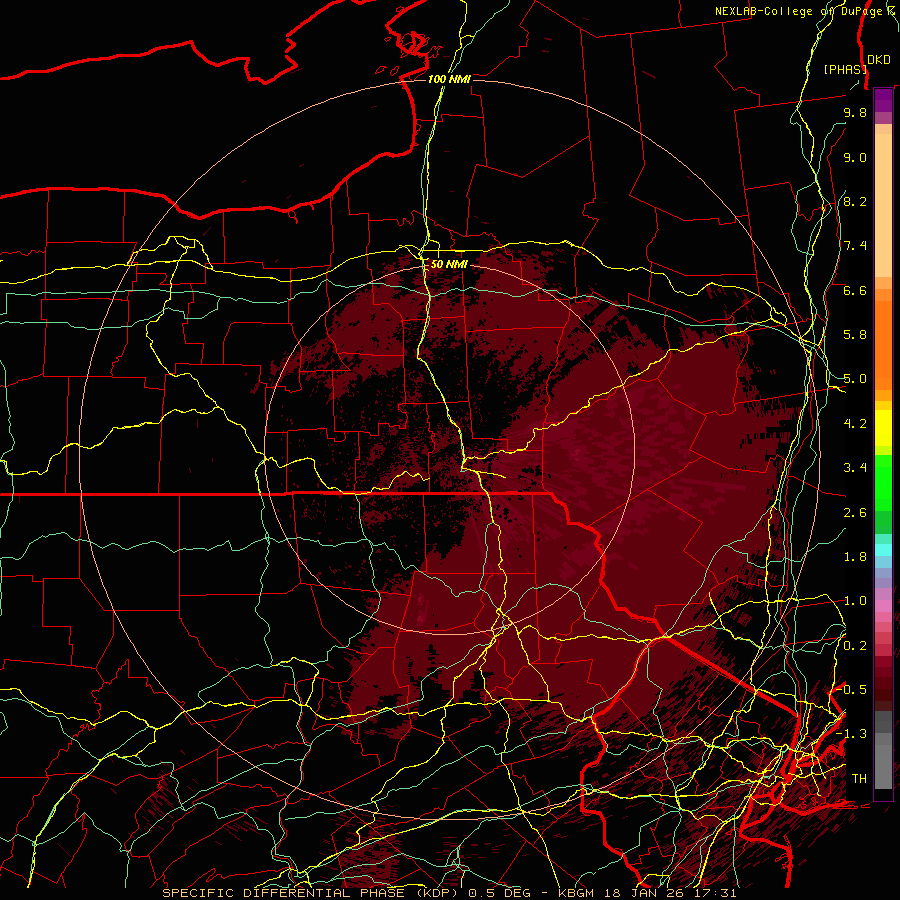Click the -0.5 value on the legend

tap(851, 690)
